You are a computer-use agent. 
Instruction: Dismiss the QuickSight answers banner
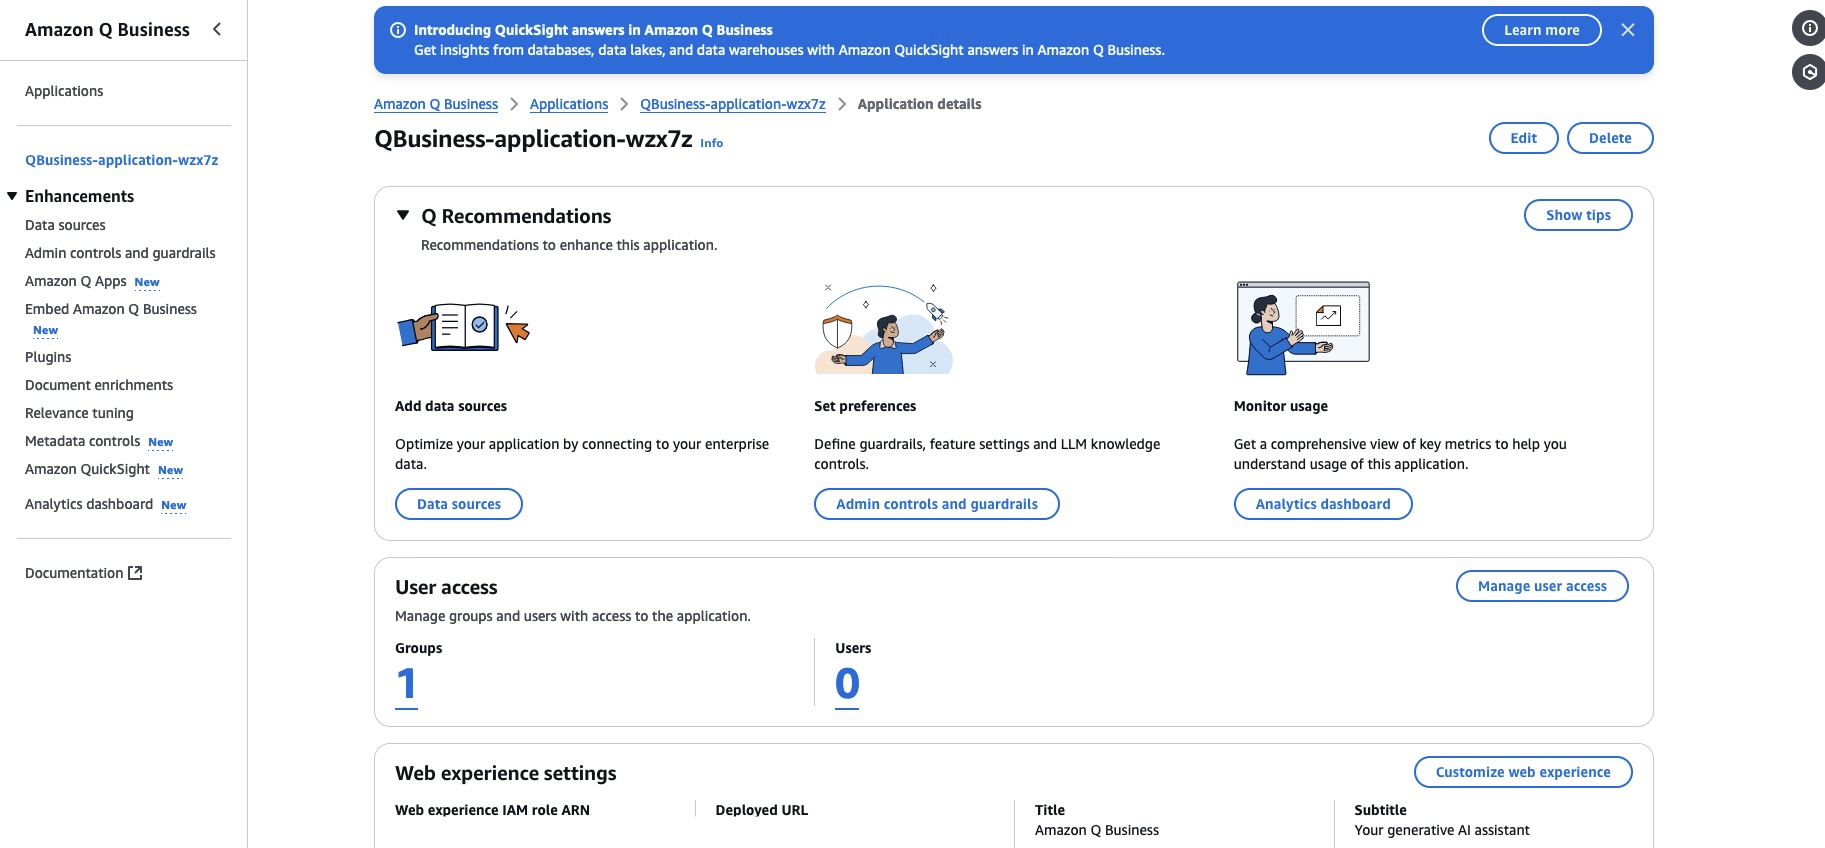(x=1628, y=30)
